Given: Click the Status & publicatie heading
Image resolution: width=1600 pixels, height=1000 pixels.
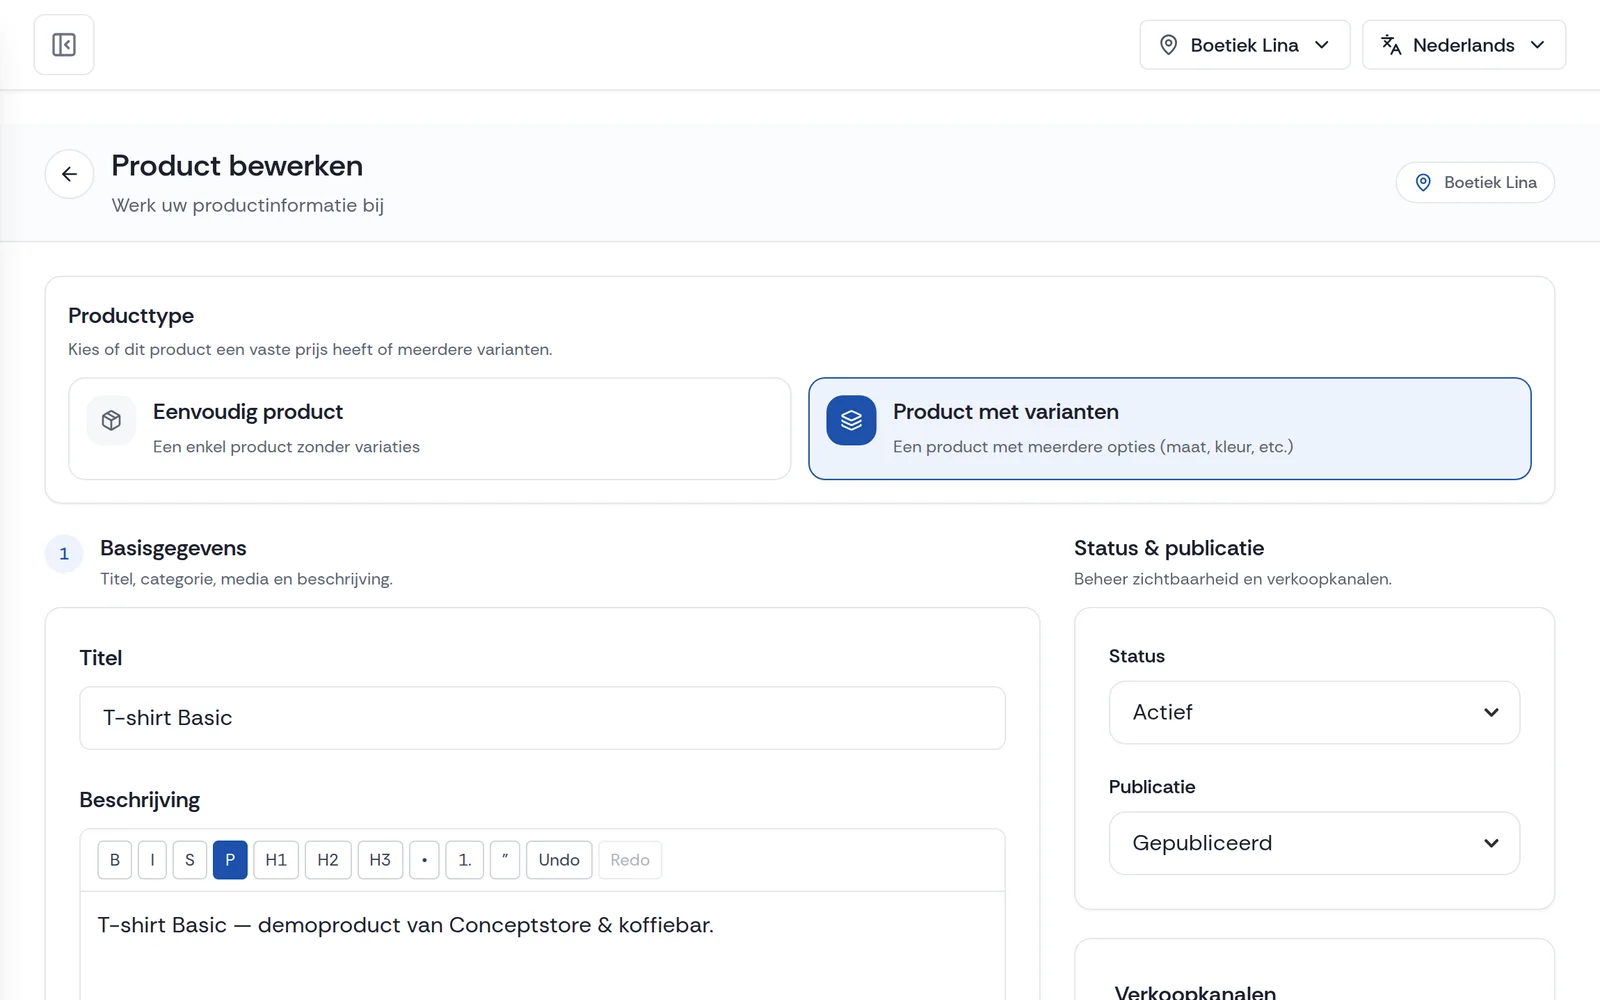Looking at the screenshot, I should tap(1169, 548).
